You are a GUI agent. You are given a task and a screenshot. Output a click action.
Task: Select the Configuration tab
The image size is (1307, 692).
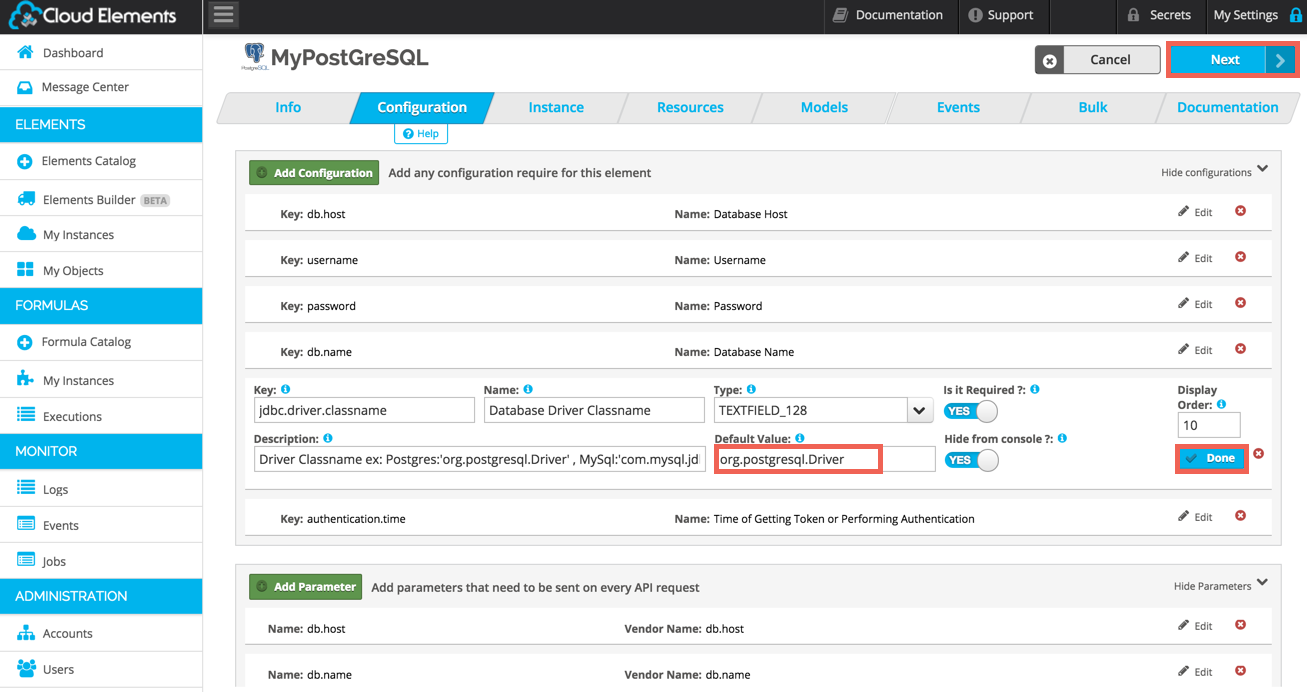click(x=422, y=107)
